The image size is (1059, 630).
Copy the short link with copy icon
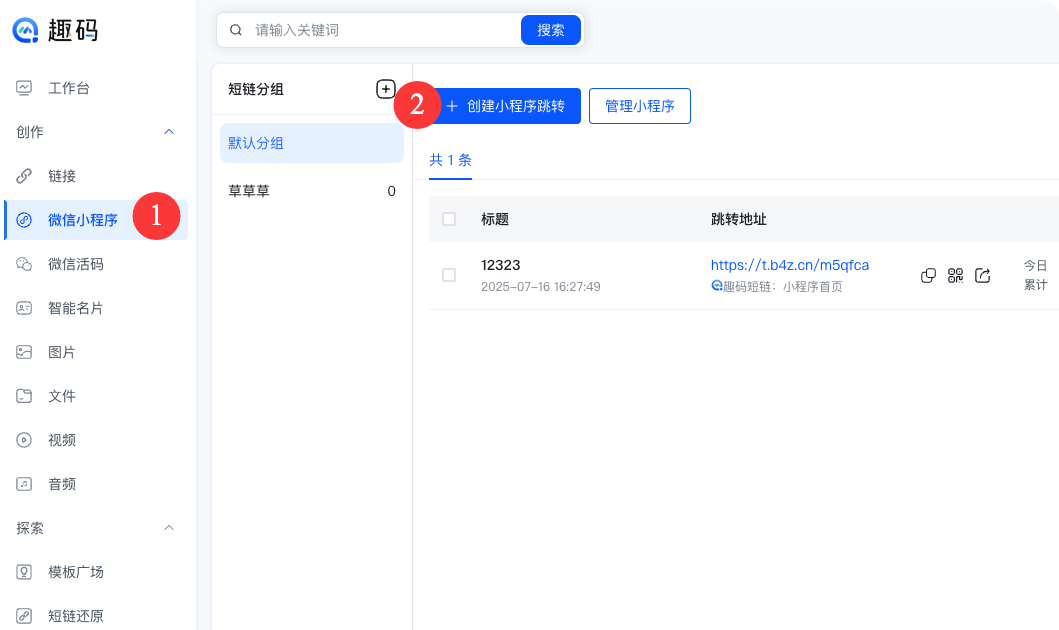929,275
